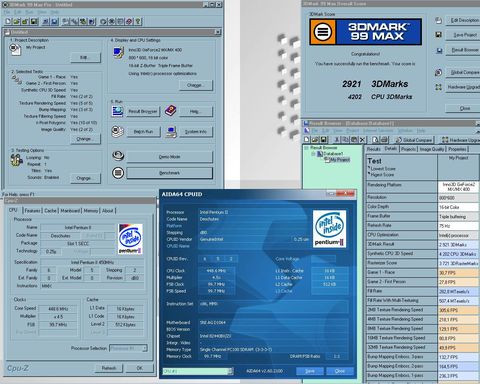Viewport: 480px width, 384px height.
Task: Click the Display and CPU Settings monitor icon
Action: pos(118,53)
